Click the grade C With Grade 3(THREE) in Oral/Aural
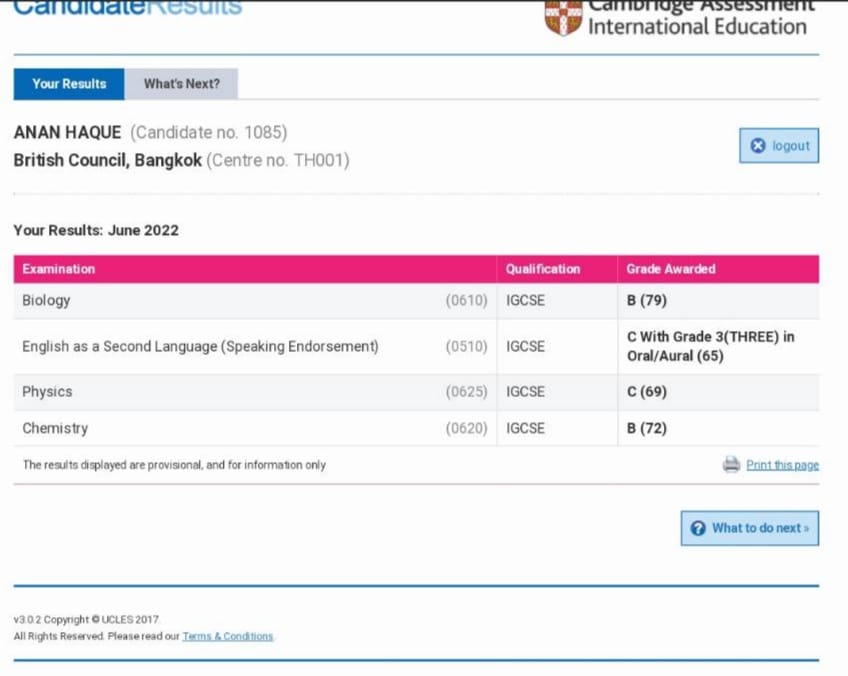 pyautogui.click(x=711, y=347)
